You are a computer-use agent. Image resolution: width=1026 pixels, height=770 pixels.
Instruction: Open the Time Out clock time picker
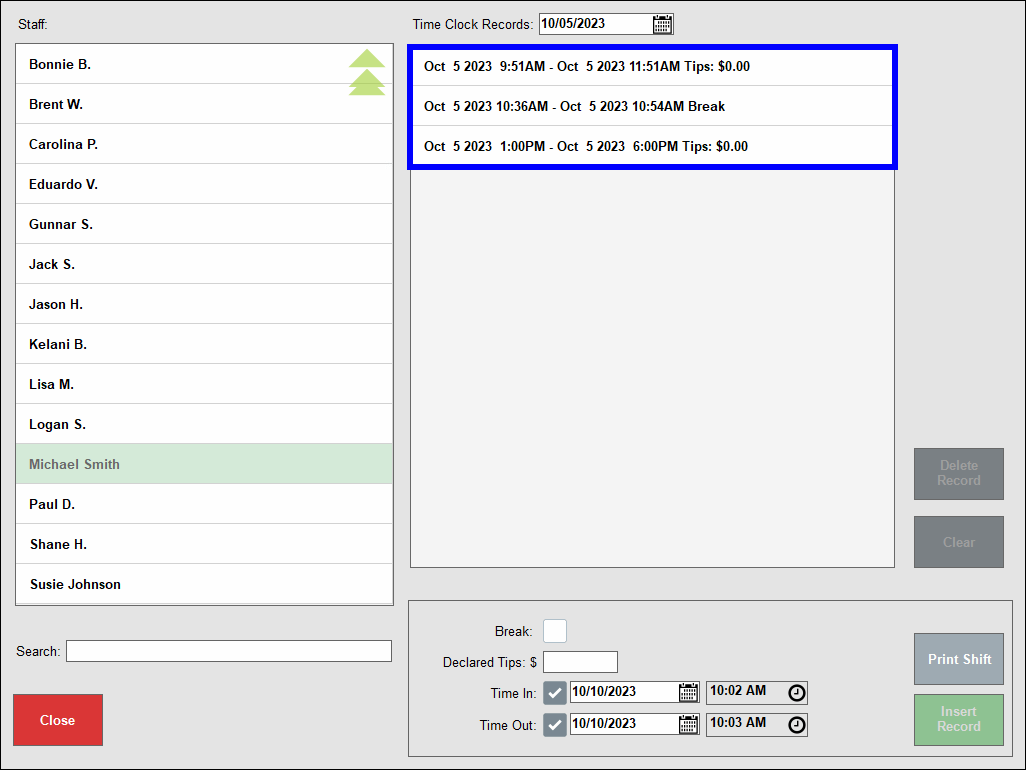click(x=796, y=724)
